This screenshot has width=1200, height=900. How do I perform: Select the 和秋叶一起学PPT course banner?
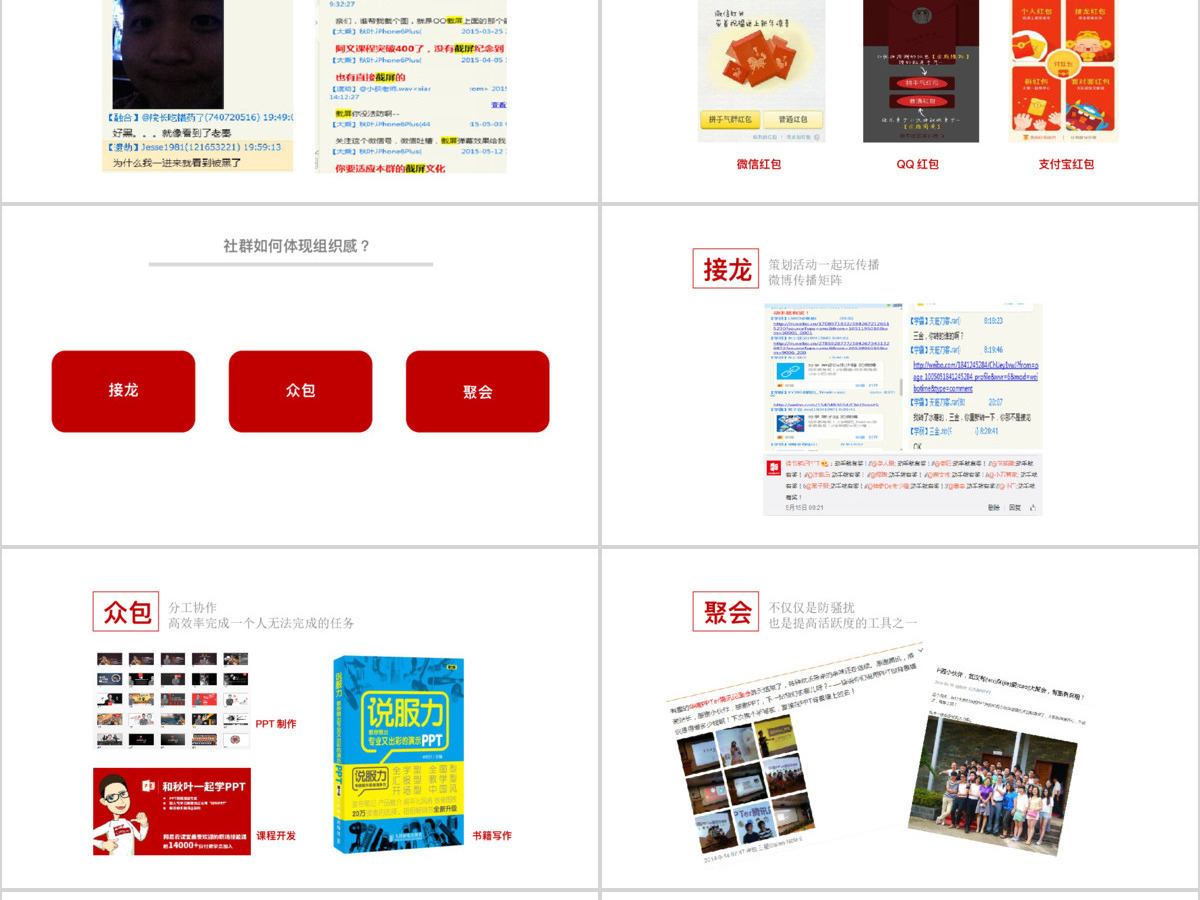(172, 811)
